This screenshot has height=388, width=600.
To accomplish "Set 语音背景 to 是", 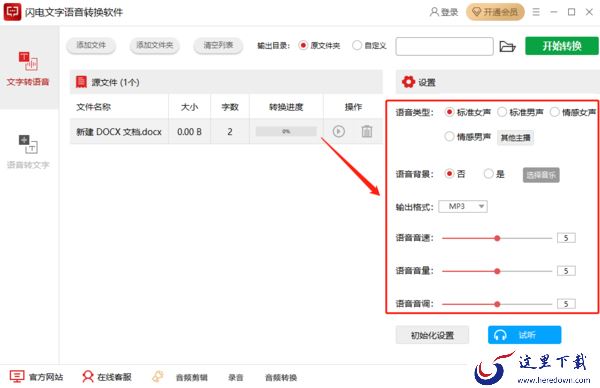I will (x=489, y=174).
